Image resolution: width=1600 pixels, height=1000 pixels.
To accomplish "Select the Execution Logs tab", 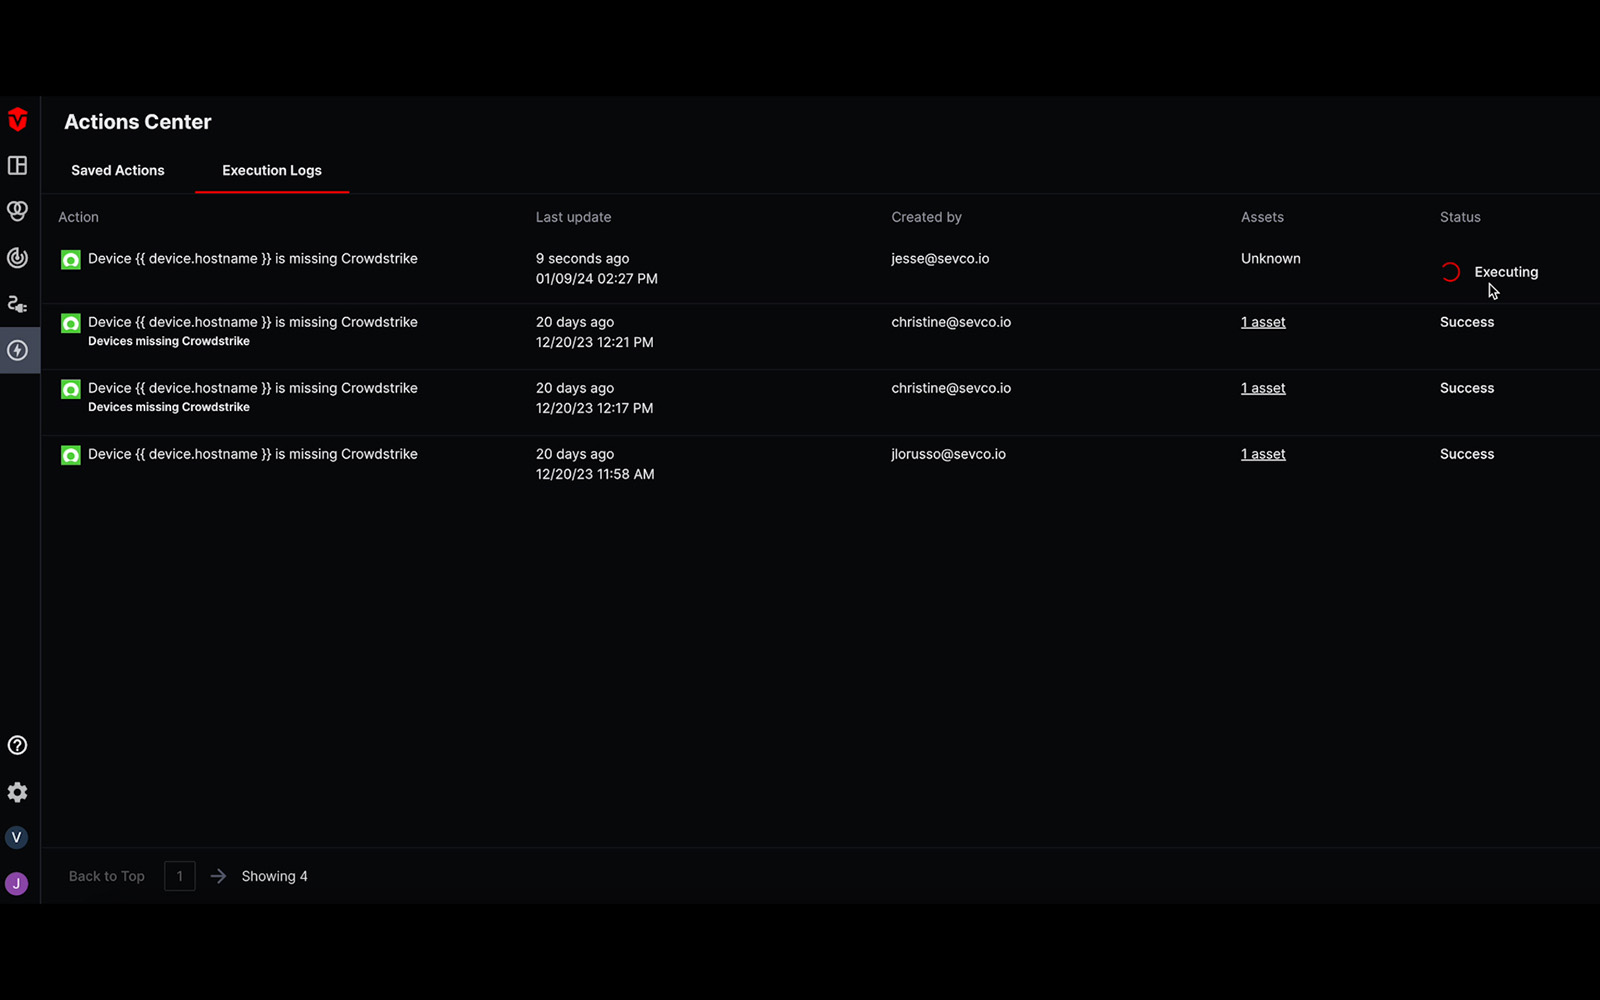I will pyautogui.click(x=272, y=171).
